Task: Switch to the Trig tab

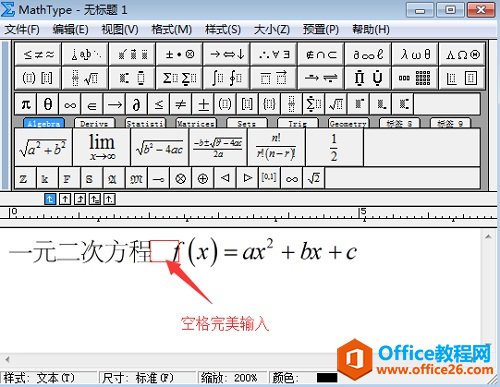Action: coord(298,123)
